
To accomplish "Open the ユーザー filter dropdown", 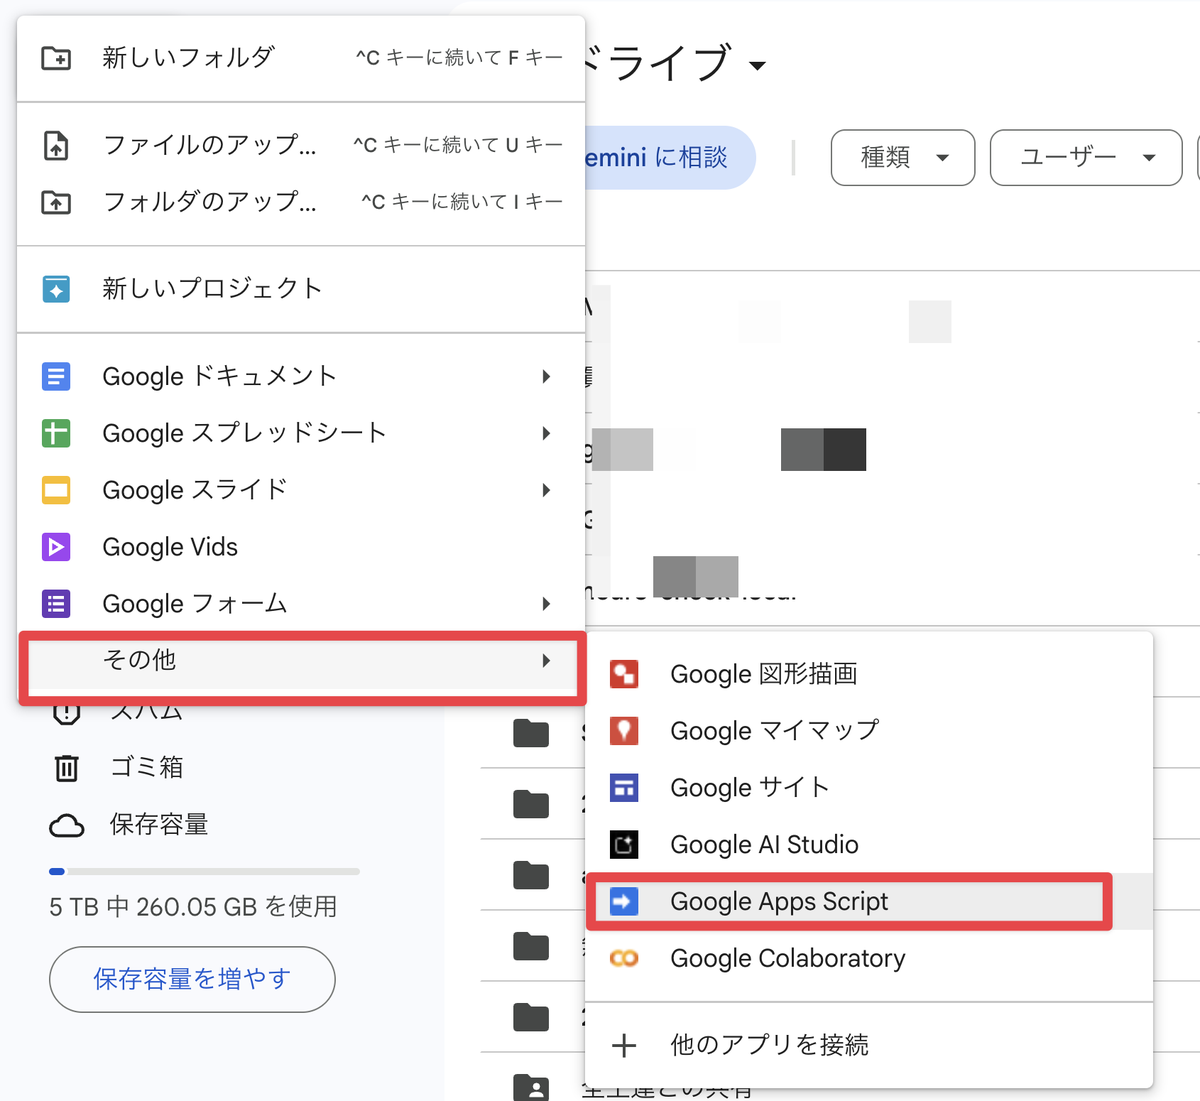I will (1086, 157).
